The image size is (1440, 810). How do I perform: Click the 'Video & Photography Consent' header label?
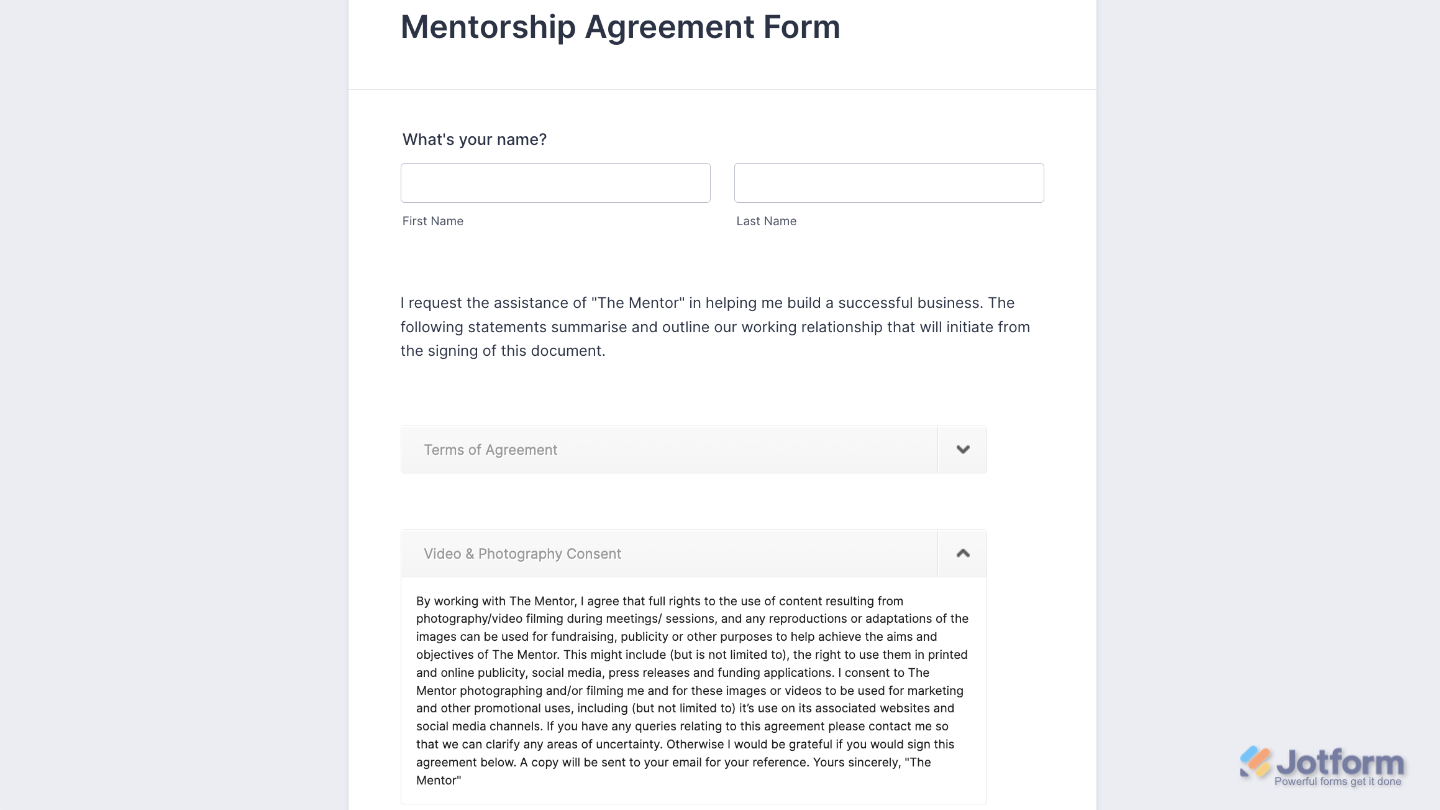point(522,553)
